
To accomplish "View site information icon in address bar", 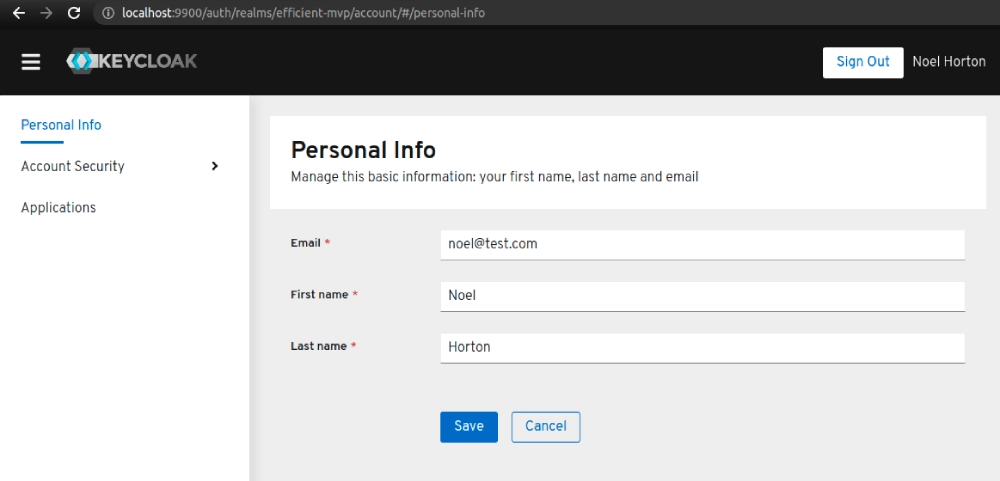I will (x=108, y=13).
